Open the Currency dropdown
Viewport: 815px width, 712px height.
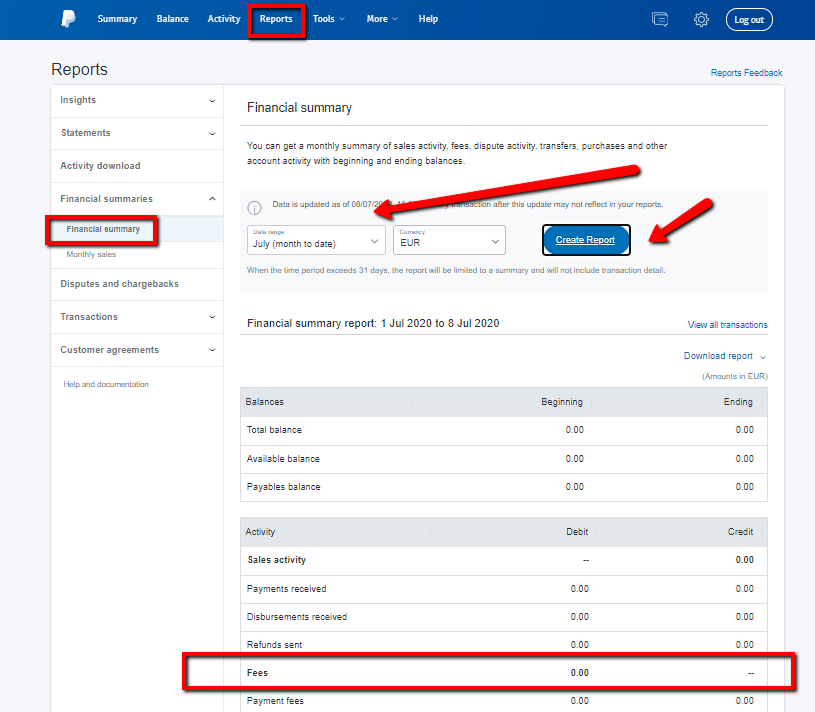(449, 240)
